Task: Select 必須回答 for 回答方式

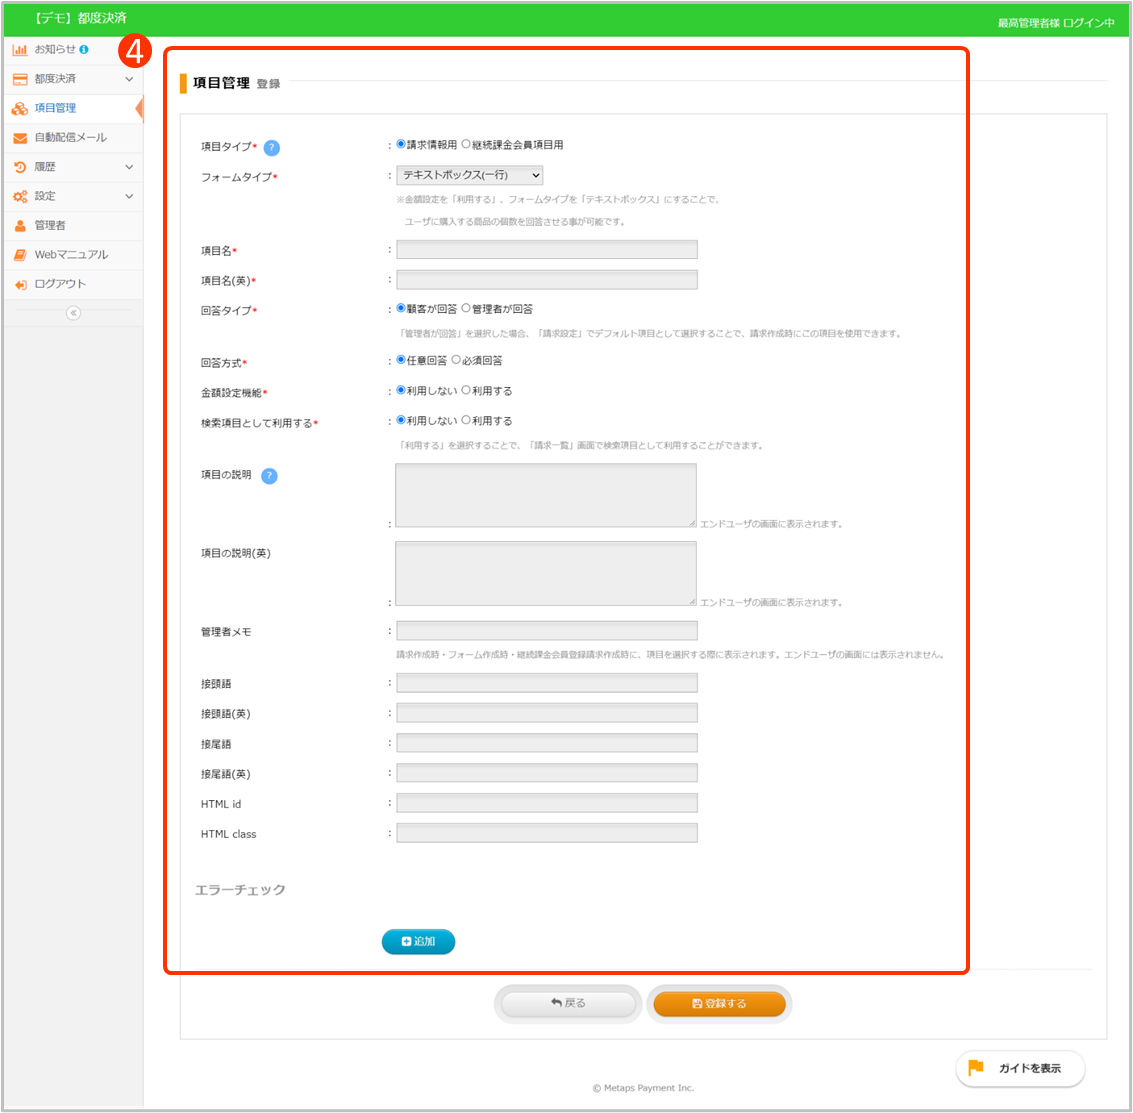Action: click(x=455, y=361)
